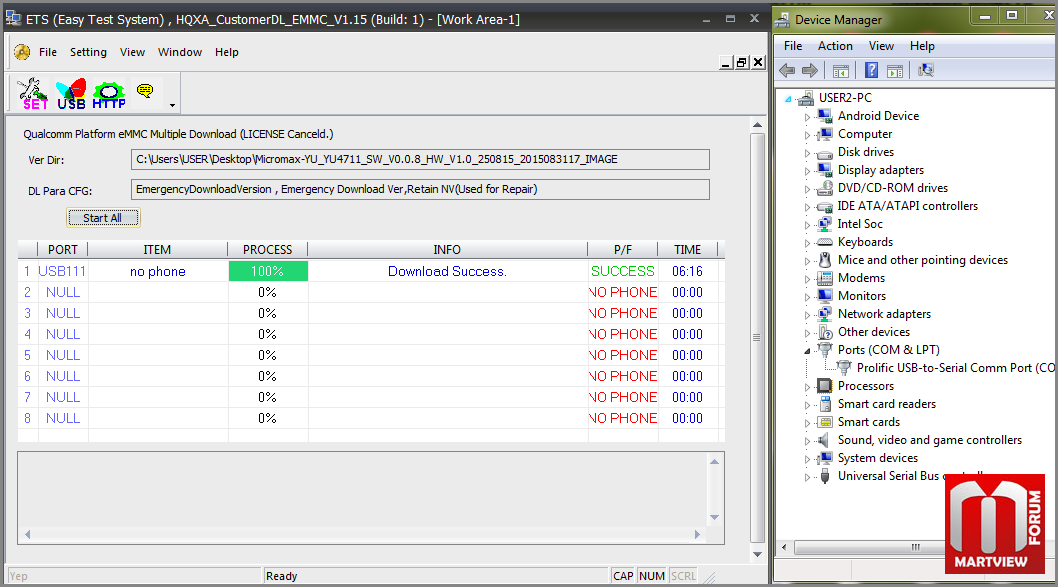1058x587 pixels.
Task: Open Window menu in ETS
Action: click(x=179, y=52)
